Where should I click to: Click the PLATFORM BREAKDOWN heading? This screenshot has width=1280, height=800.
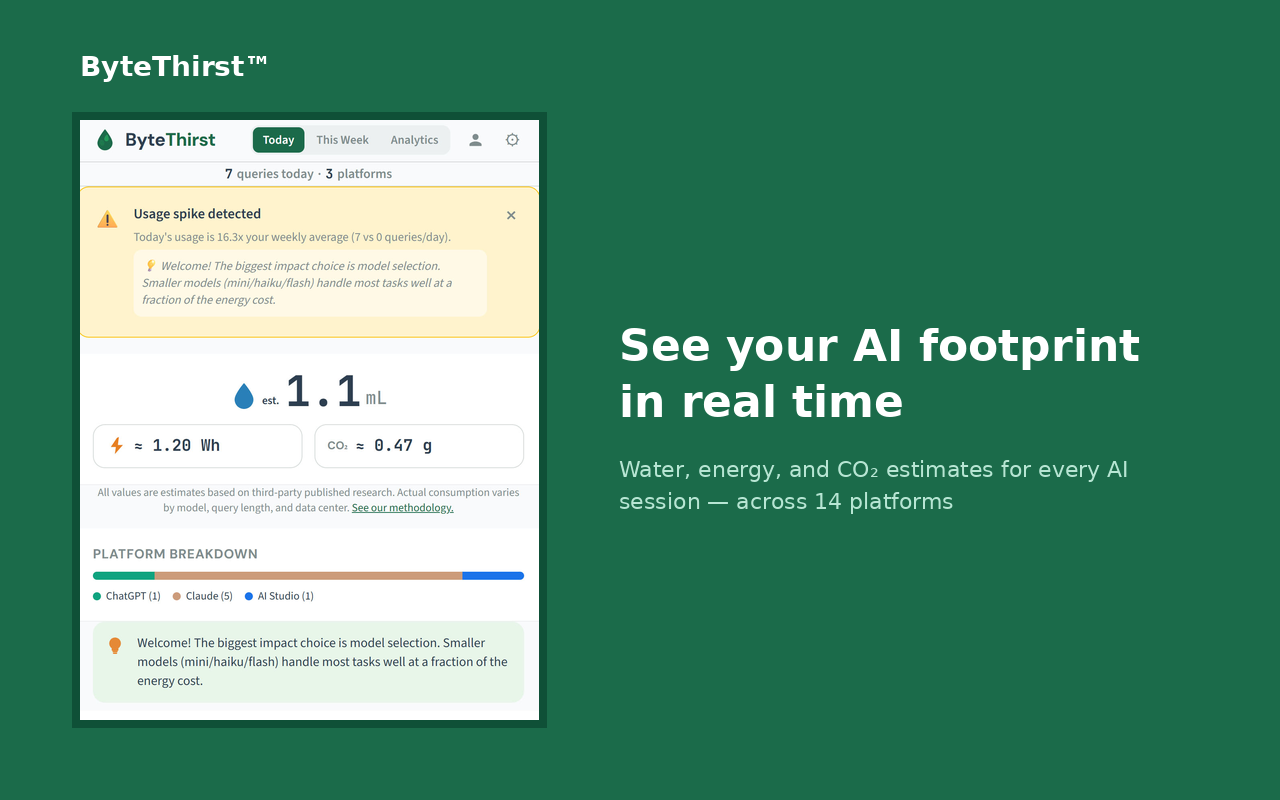(175, 554)
